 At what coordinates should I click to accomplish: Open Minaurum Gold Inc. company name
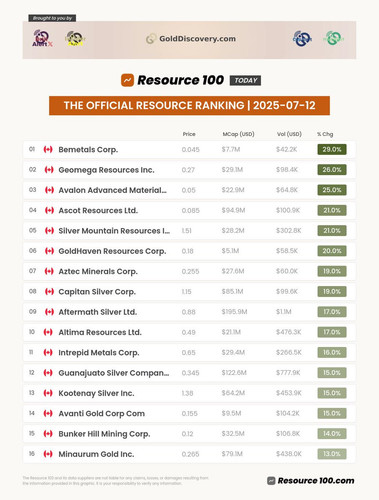[x=96, y=454]
